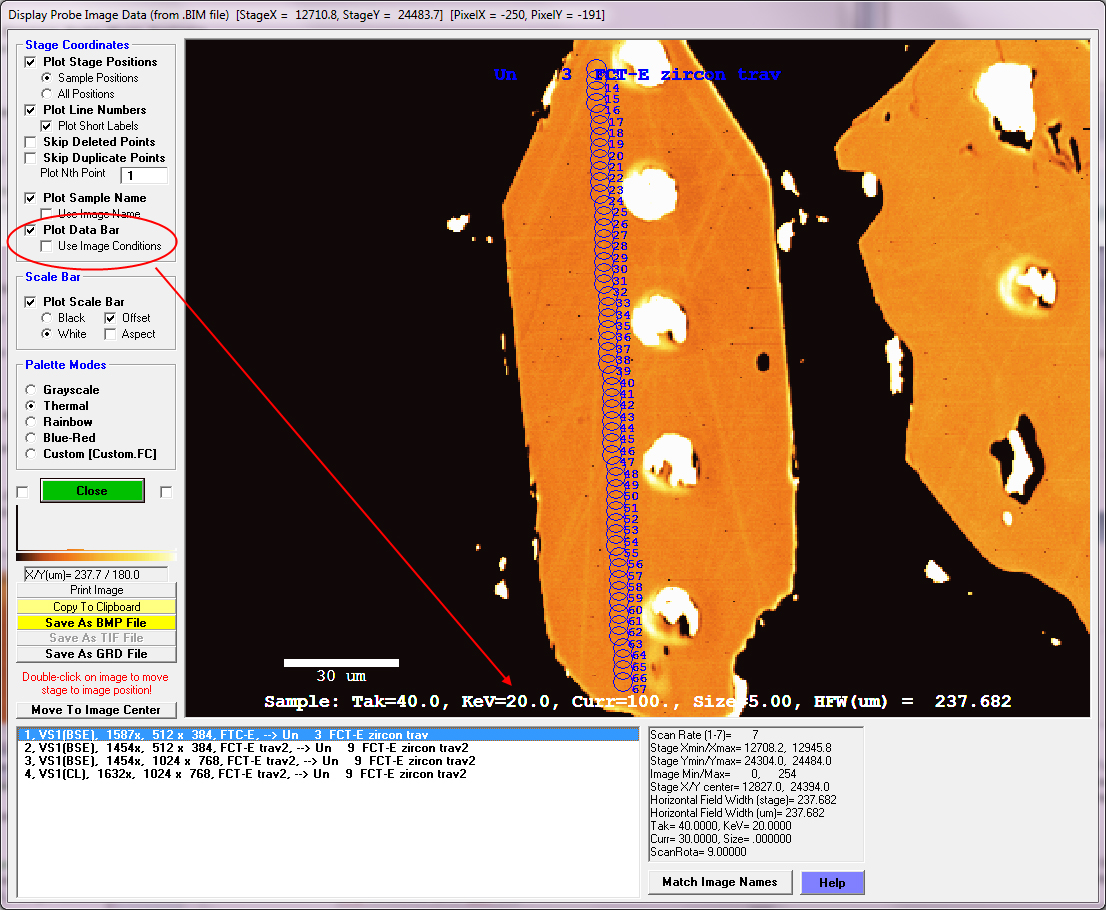Enable the Plot Stage Positions checkbox
1106x910 pixels.
(x=30, y=62)
